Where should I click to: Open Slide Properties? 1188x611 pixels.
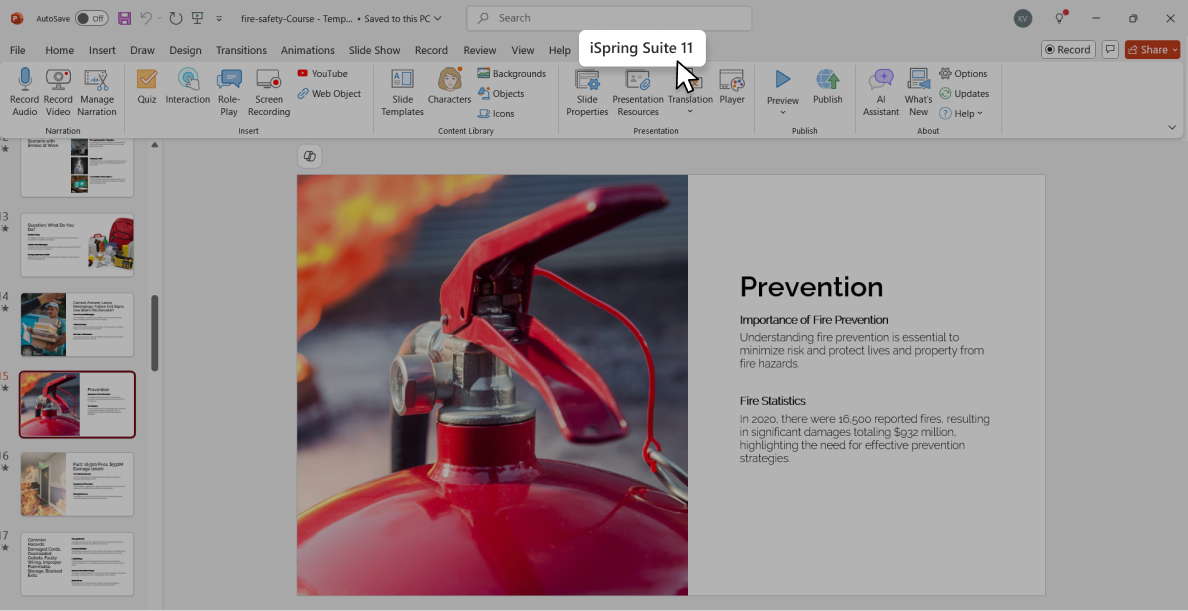click(587, 80)
